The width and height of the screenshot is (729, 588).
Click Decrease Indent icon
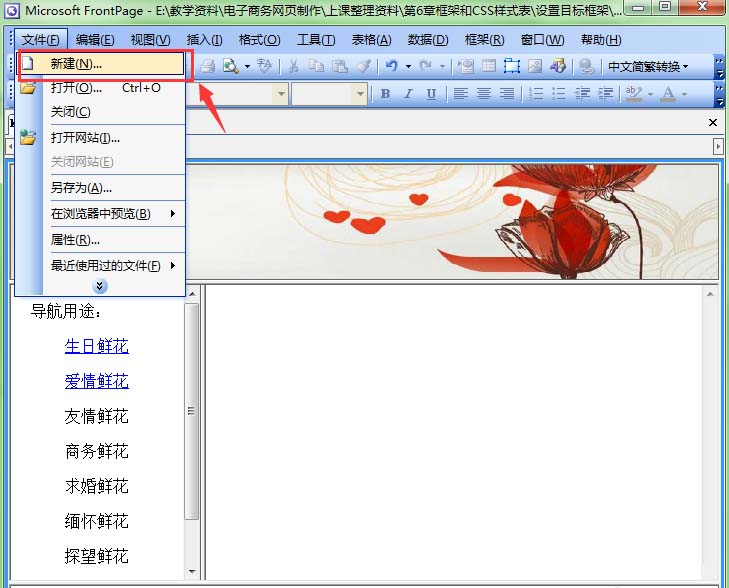click(x=582, y=94)
